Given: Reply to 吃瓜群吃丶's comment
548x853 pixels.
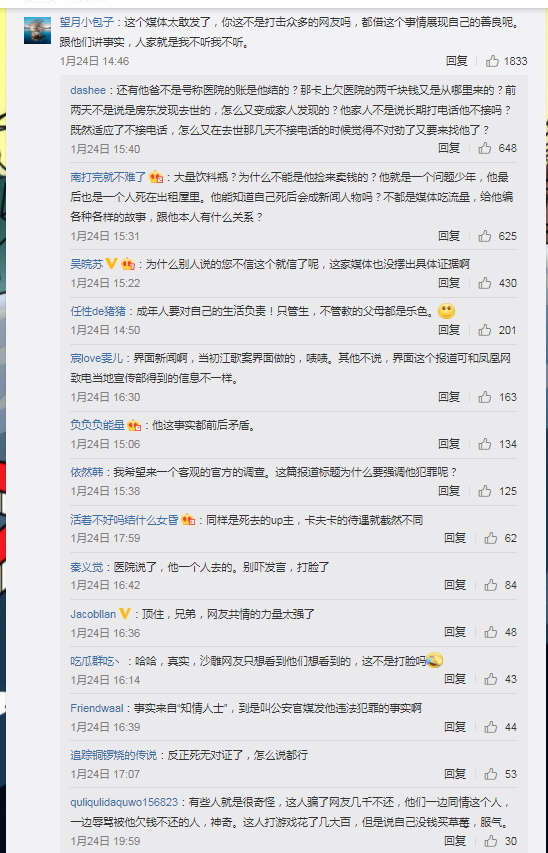Looking at the screenshot, I should [455, 679].
